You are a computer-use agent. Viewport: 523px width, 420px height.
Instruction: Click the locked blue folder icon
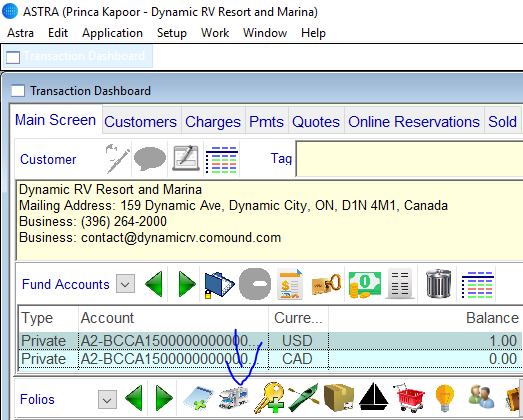219,285
